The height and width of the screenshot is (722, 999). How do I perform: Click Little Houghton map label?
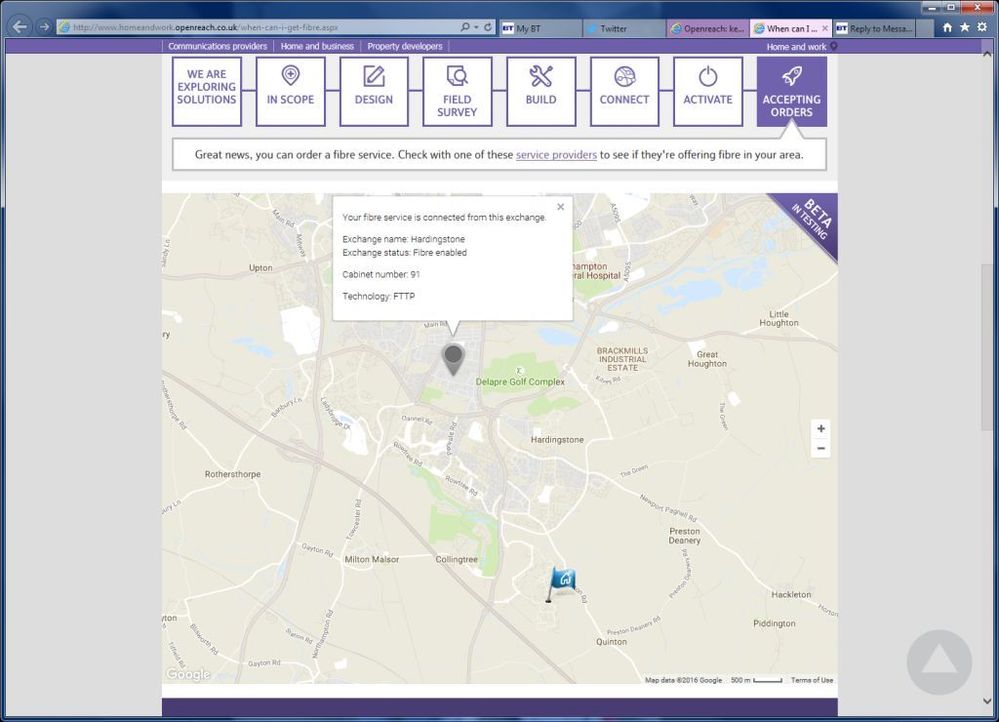[x=779, y=319]
